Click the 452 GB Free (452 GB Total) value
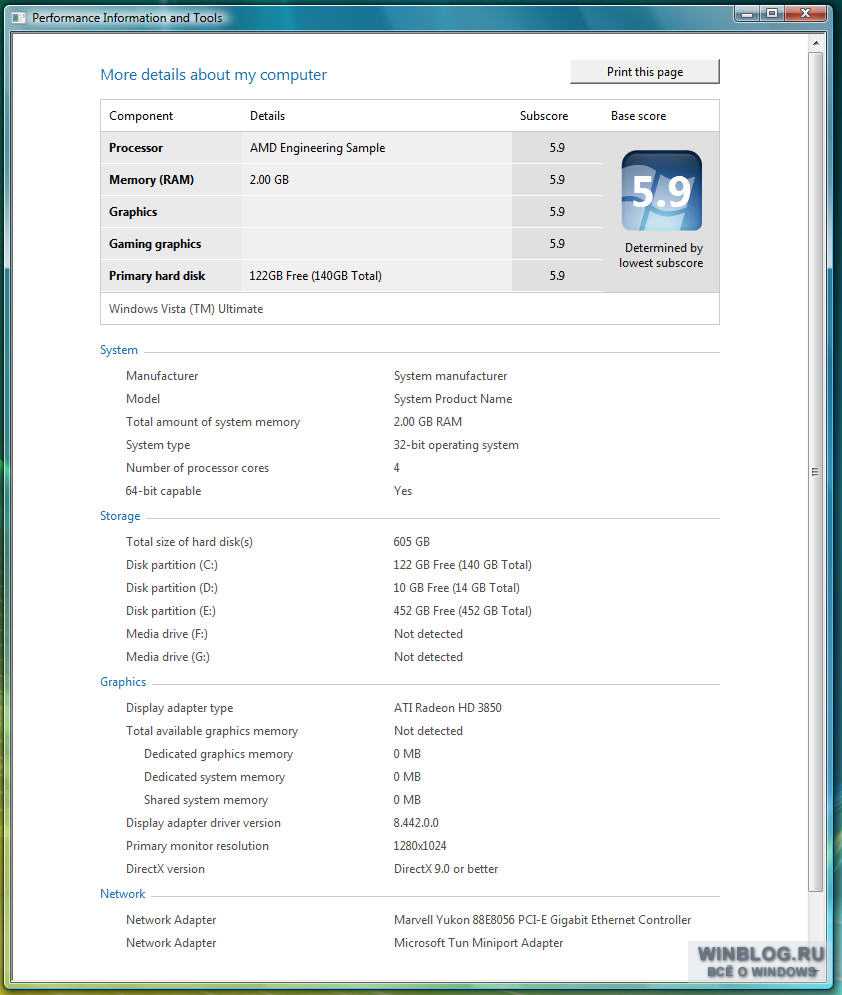The width and height of the screenshot is (842, 995). pyautogui.click(x=462, y=611)
